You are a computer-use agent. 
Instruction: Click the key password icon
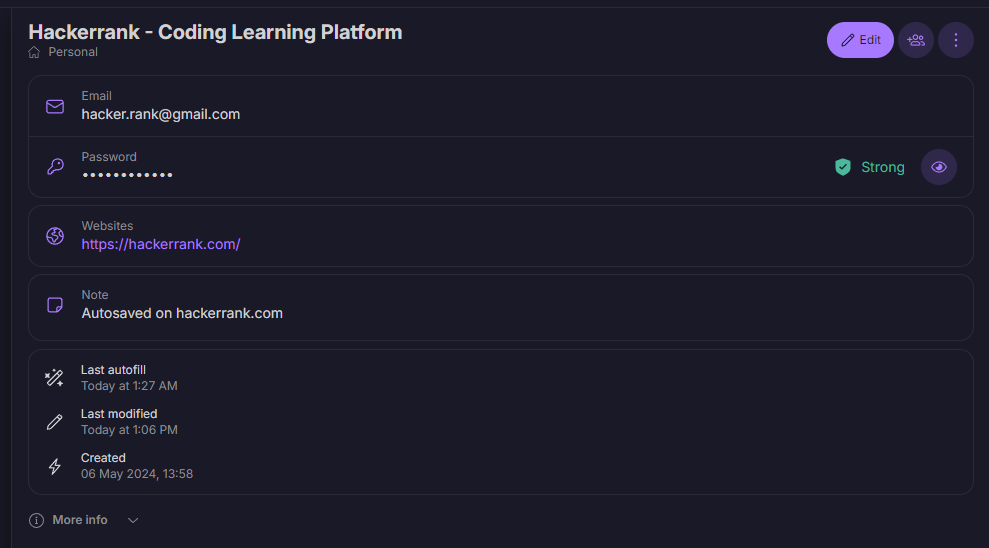pyautogui.click(x=55, y=166)
